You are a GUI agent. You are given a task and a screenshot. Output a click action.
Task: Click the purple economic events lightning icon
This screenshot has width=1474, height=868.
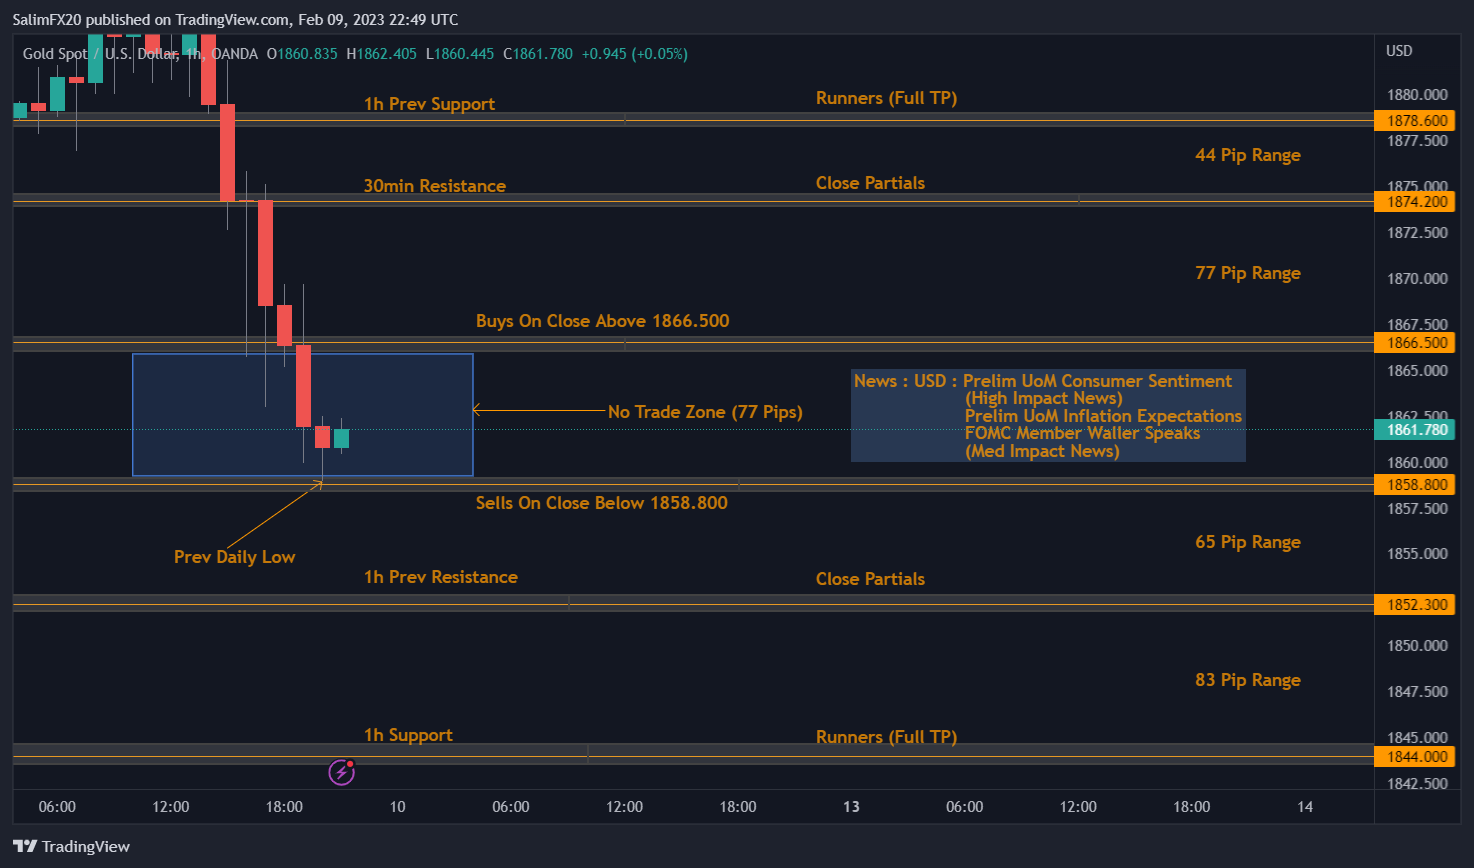pos(341,772)
